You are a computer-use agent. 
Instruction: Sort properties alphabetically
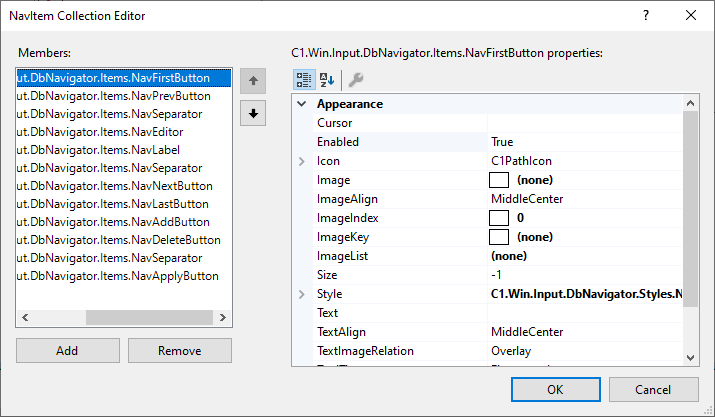327,80
